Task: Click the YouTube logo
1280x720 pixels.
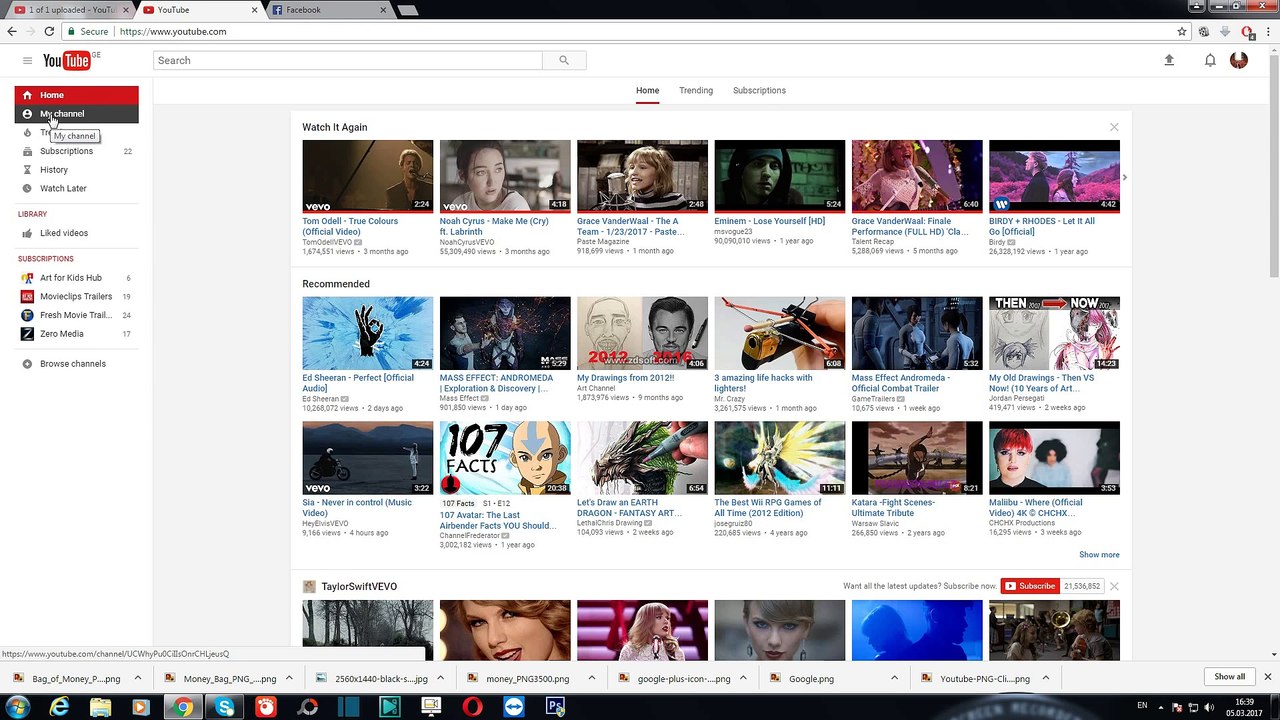Action: click(67, 61)
